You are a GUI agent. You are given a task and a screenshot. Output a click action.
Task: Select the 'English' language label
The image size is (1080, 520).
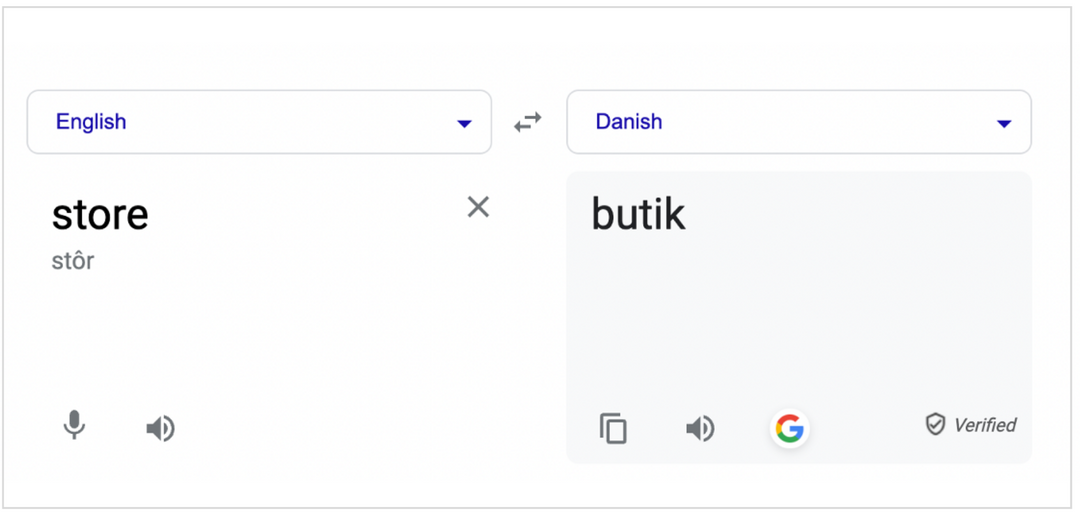[91, 122]
